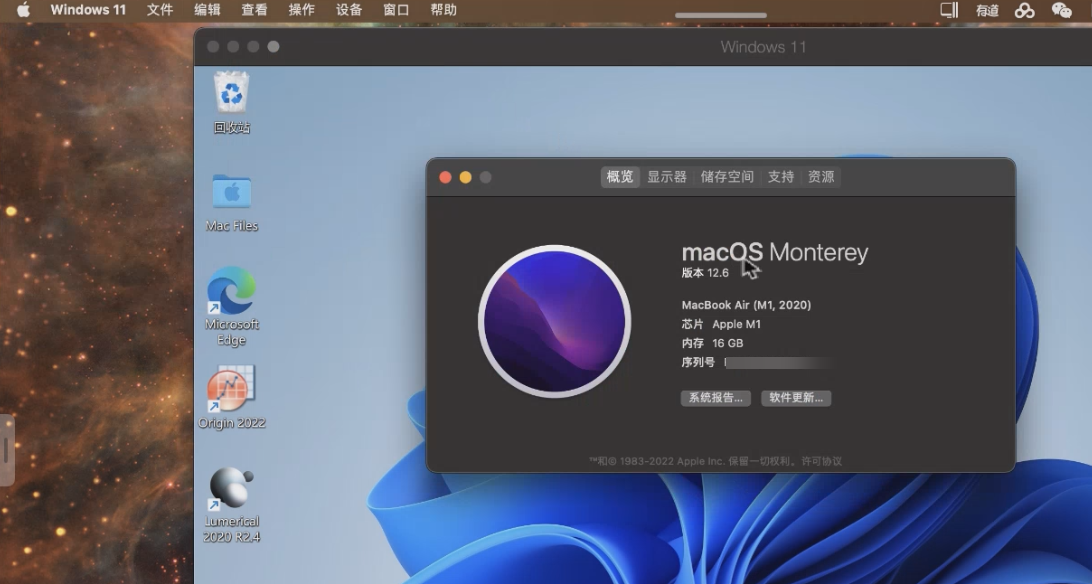Open the 编辑 menu
Image resolution: width=1092 pixels, height=584 pixels.
point(207,10)
